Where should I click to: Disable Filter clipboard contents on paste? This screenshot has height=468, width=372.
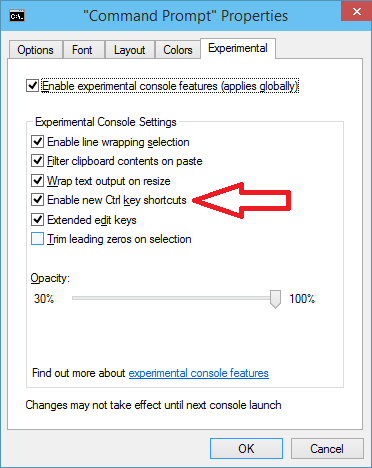37,161
